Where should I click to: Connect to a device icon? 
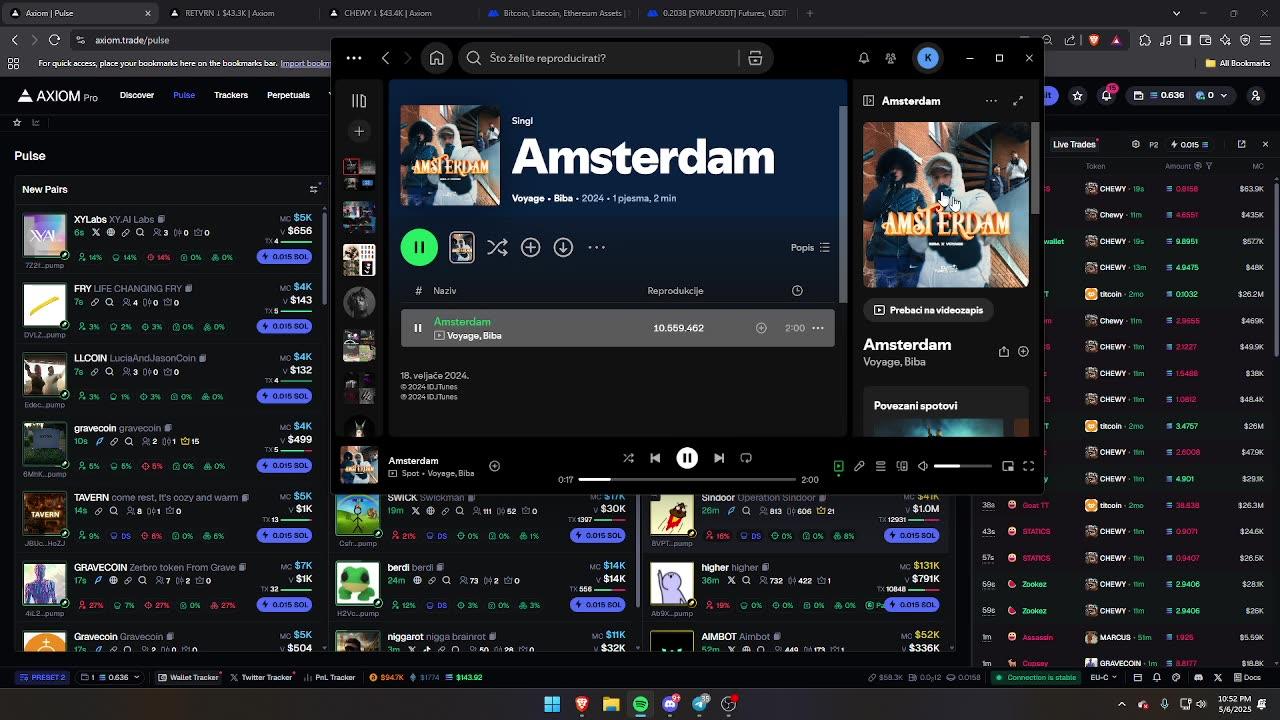902,466
